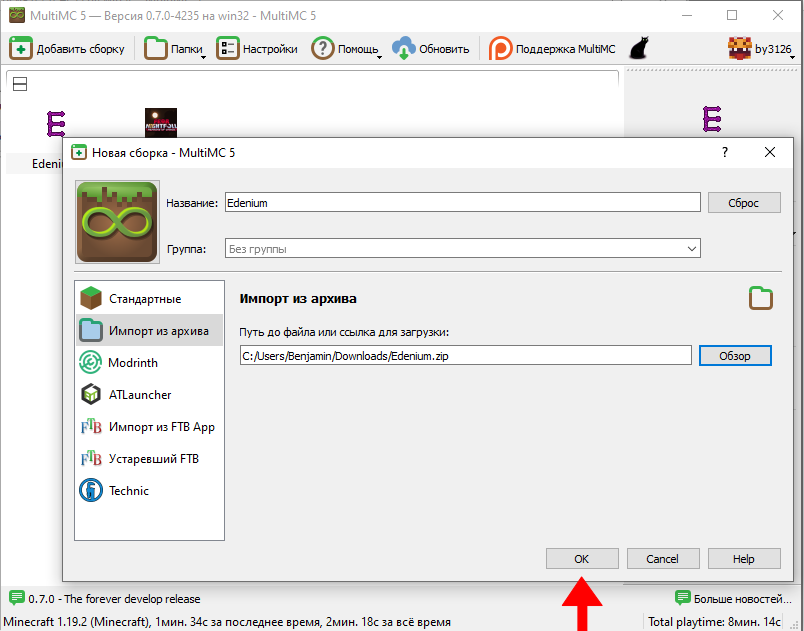
Task: Click Добавить сборку toolbar label
Action: tap(81, 49)
